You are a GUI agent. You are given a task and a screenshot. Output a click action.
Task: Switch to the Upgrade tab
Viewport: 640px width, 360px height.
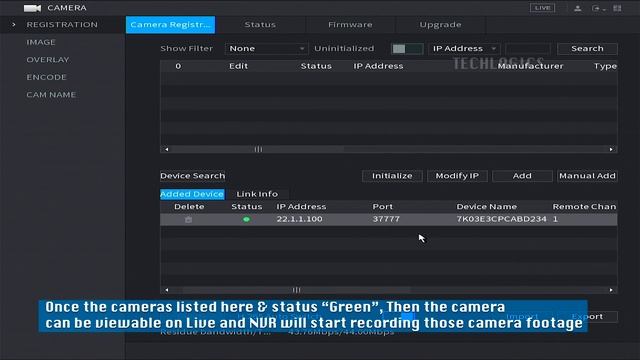[x=440, y=25]
